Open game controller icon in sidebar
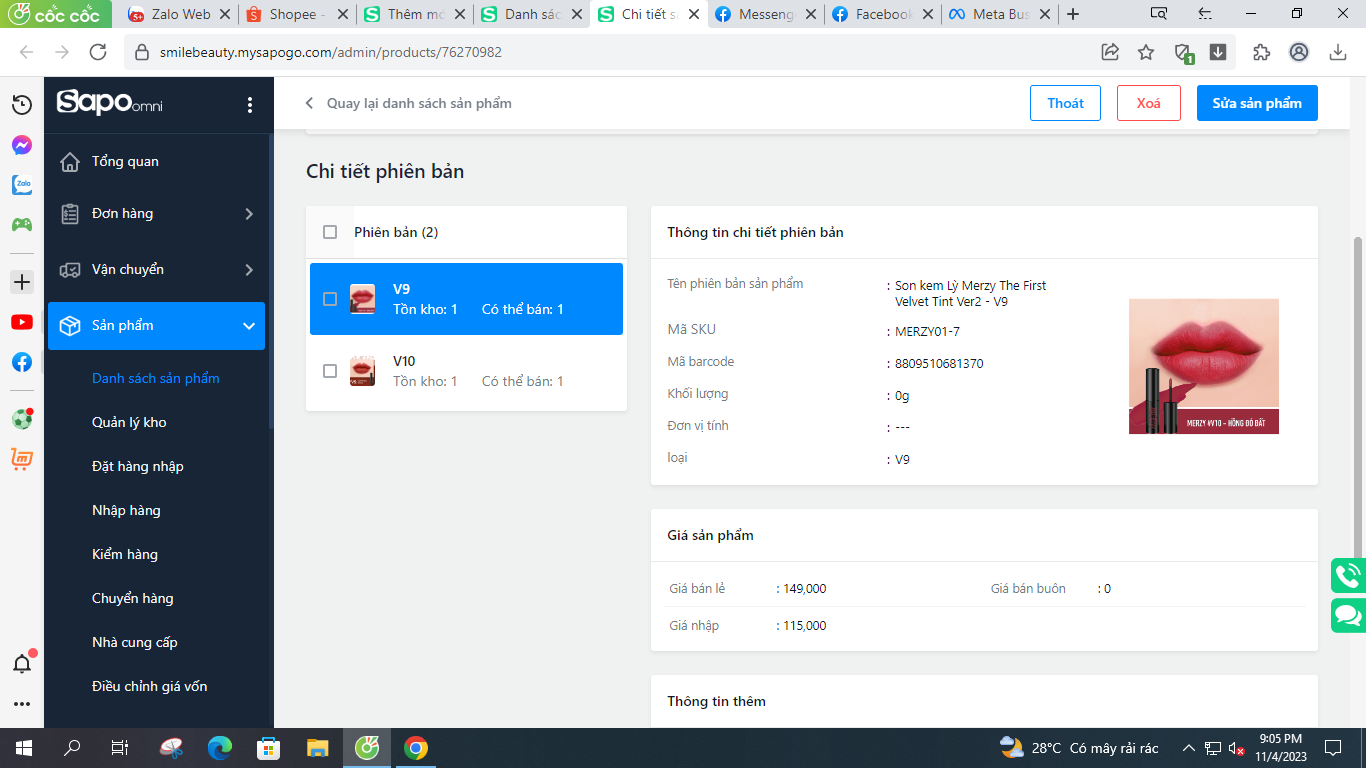Viewport: 1366px width, 768px height. tap(21, 224)
